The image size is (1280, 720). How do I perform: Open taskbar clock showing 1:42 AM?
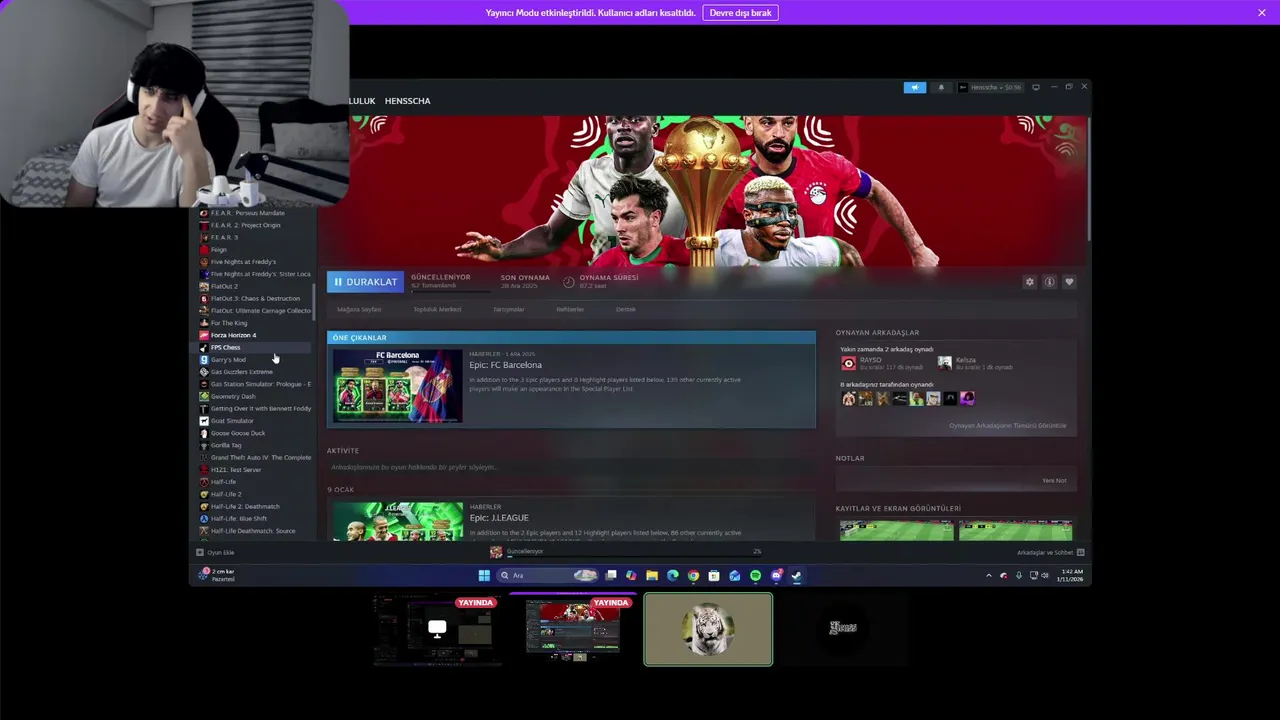pos(1072,575)
